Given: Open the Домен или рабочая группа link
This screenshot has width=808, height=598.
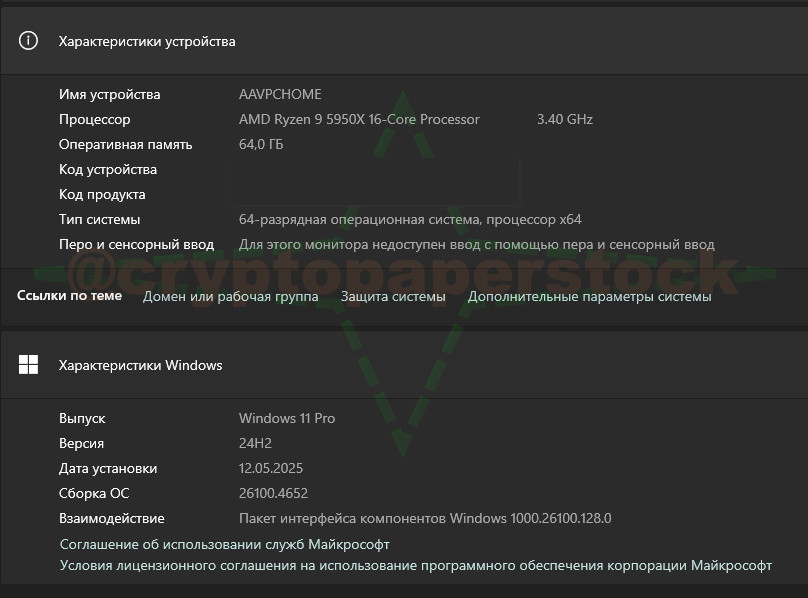Looking at the screenshot, I should (230, 296).
